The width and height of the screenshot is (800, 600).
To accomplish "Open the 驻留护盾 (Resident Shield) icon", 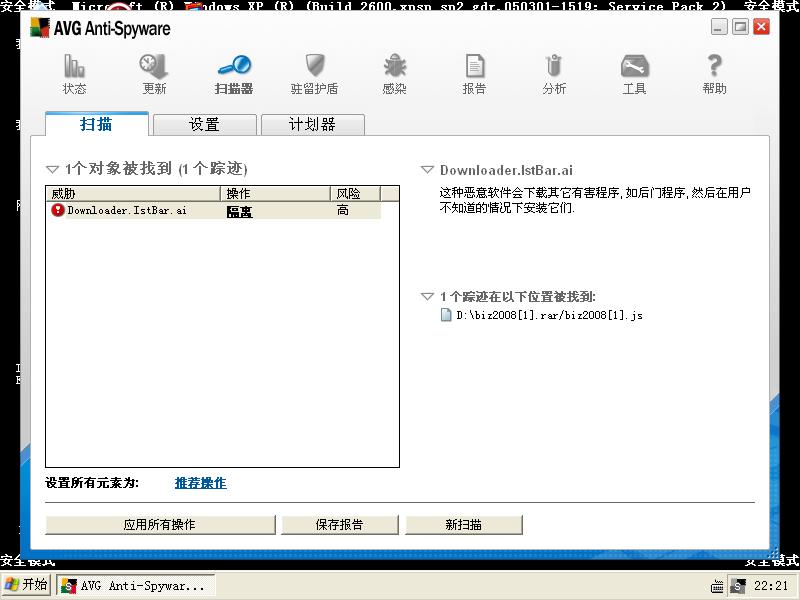I will [x=315, y=66].
